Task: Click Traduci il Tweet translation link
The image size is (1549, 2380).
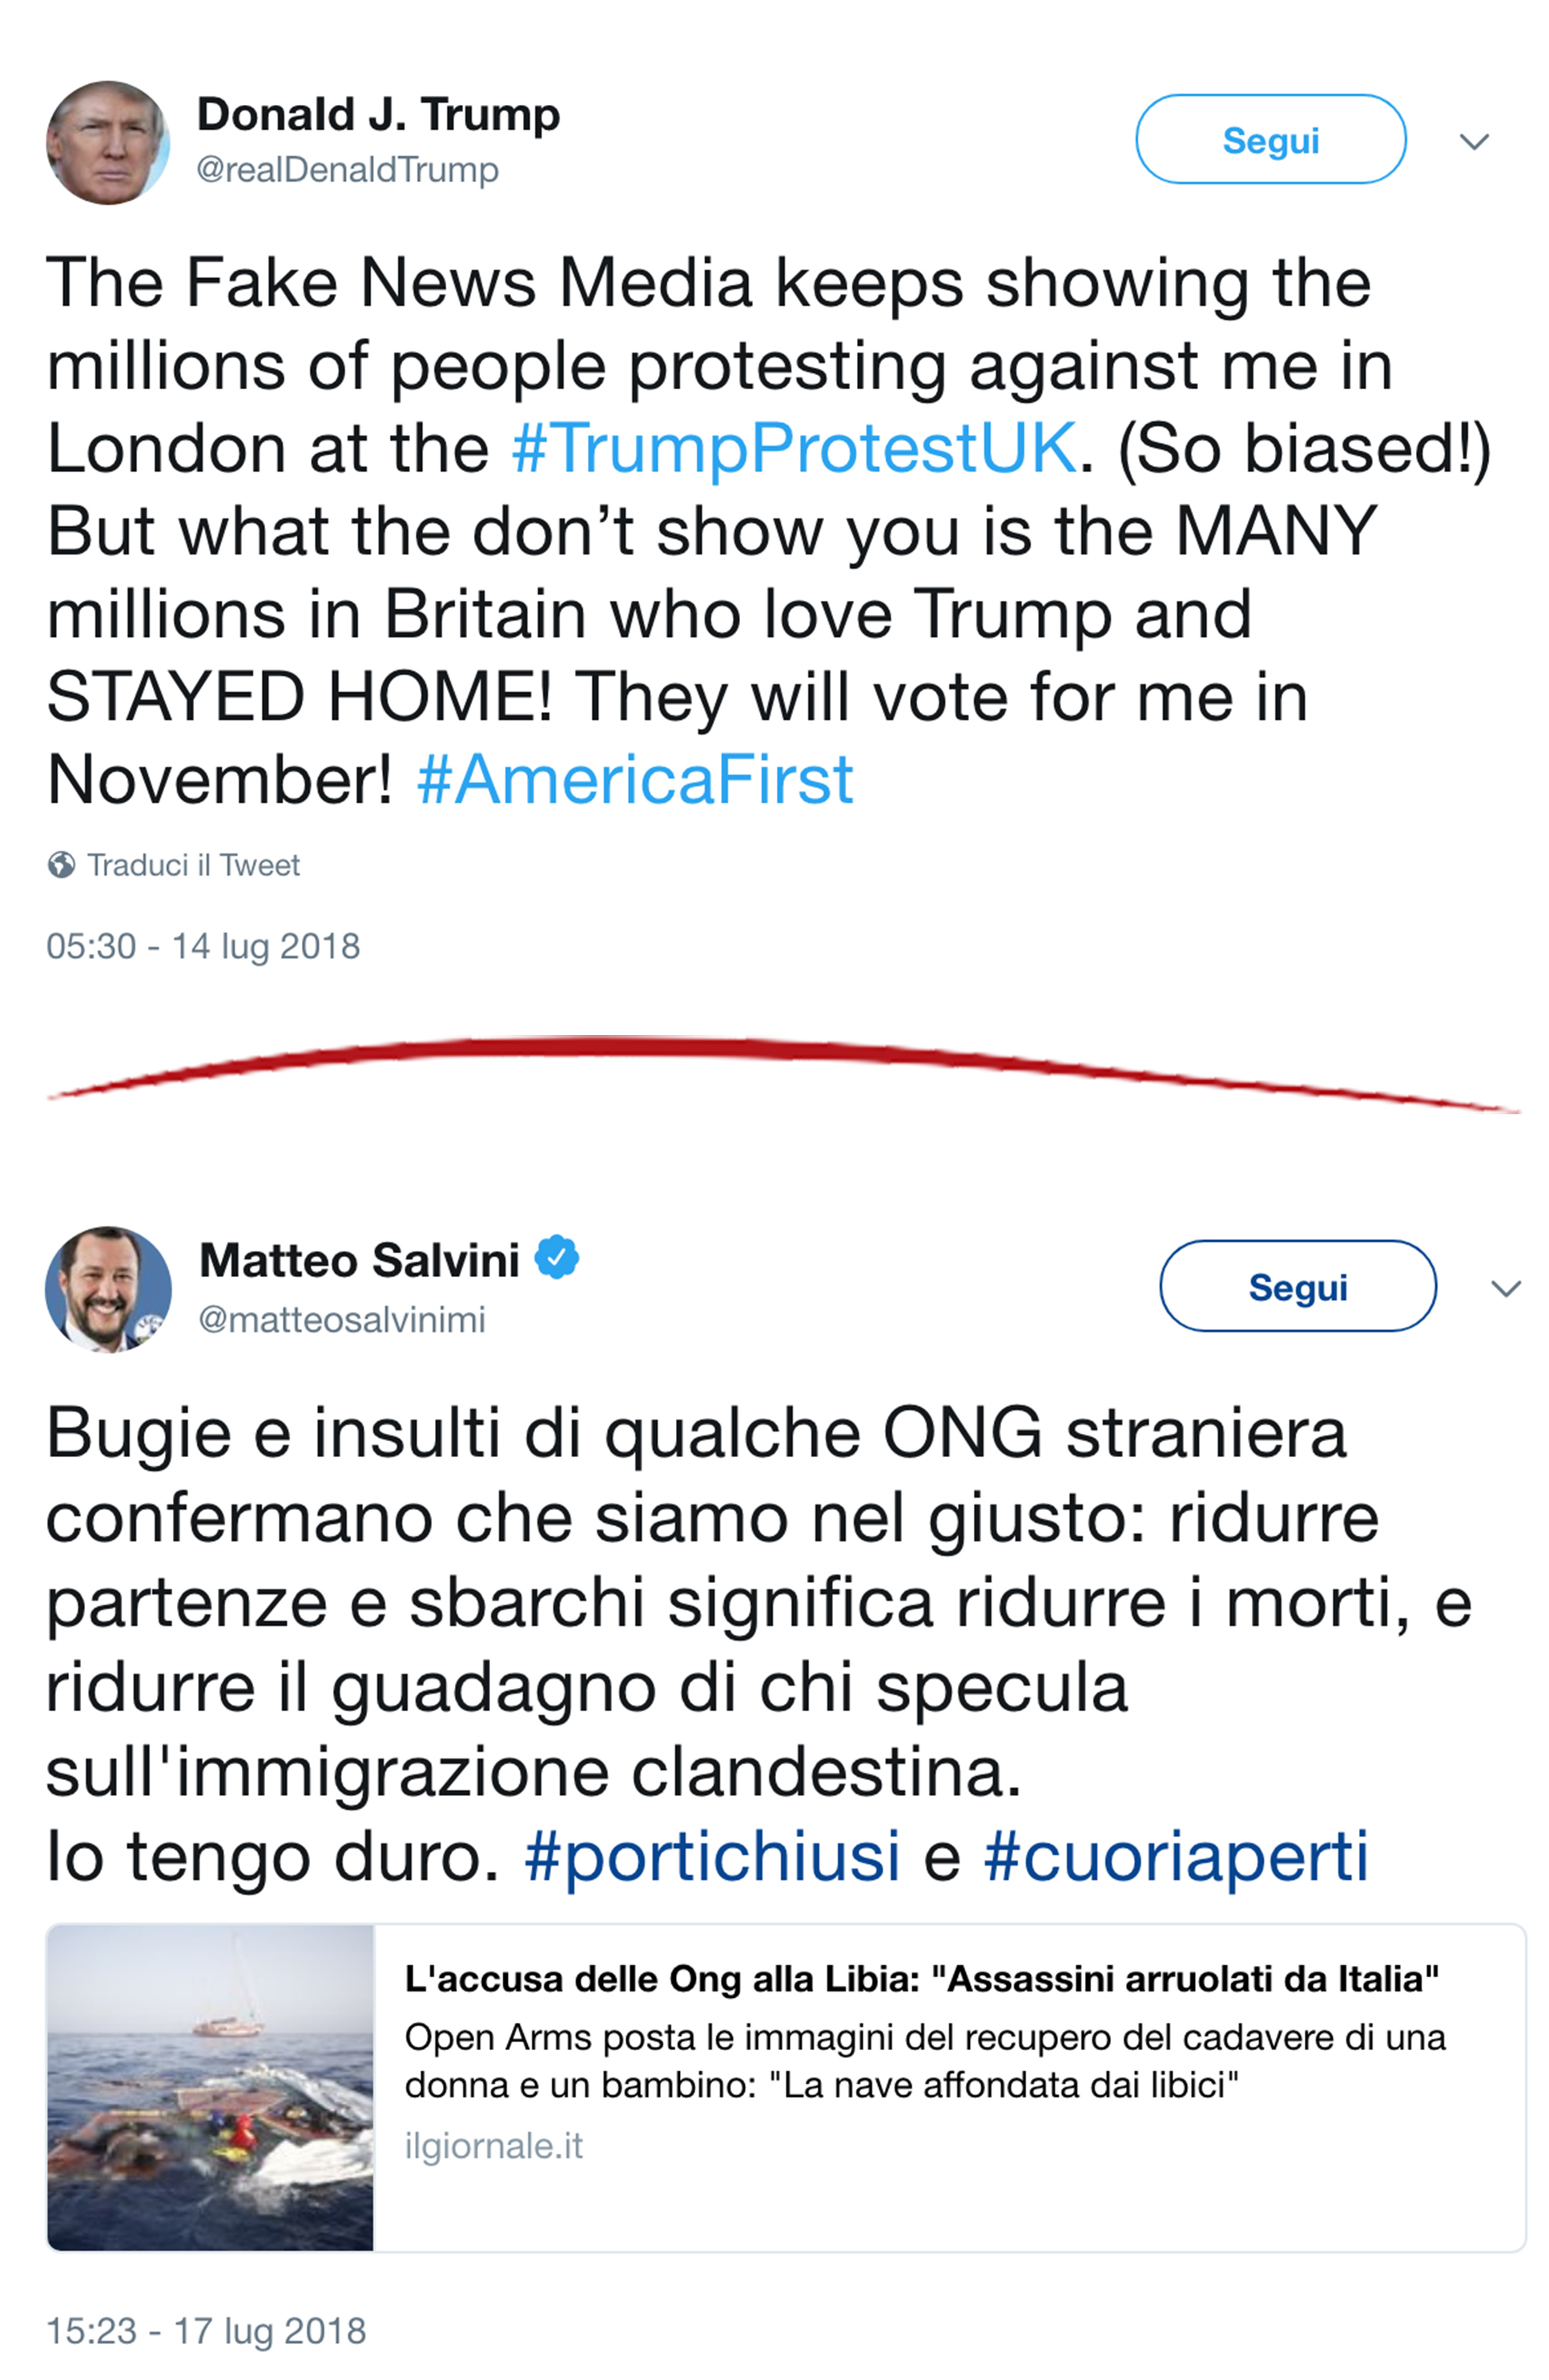Action: (x=193, y=864)
